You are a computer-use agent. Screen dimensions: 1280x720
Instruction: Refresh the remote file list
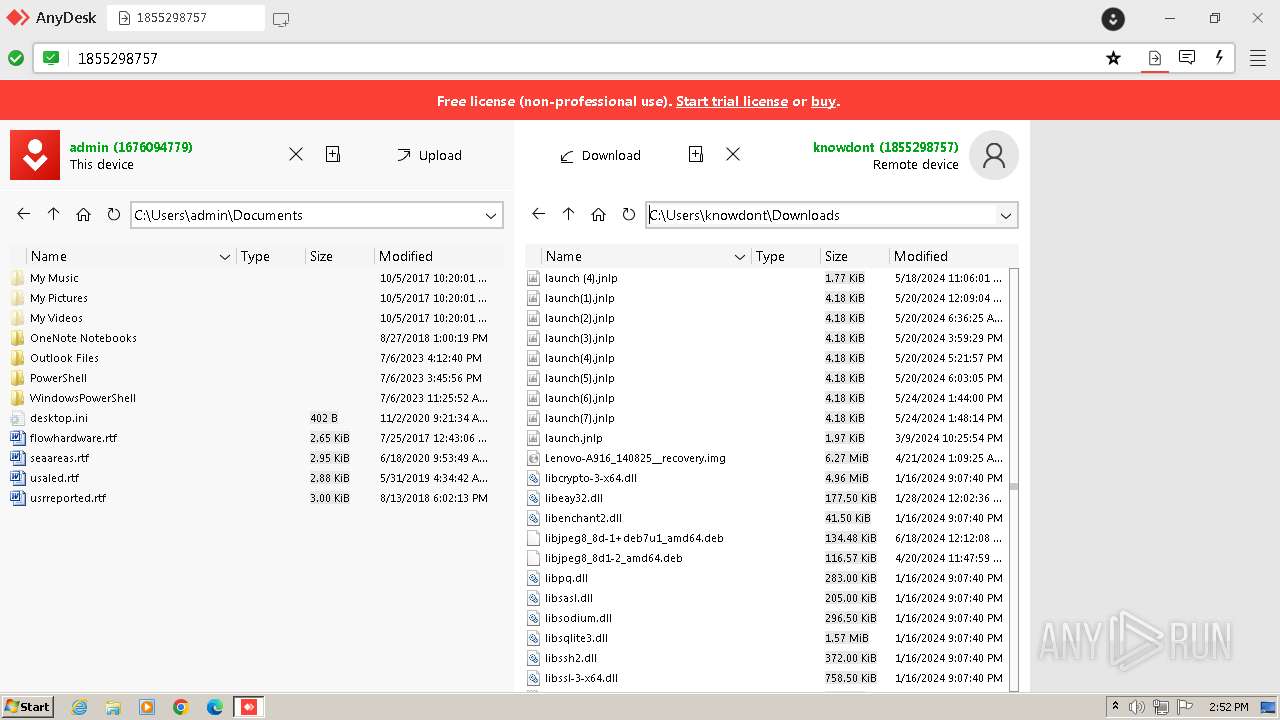click(x=629, y=214)
